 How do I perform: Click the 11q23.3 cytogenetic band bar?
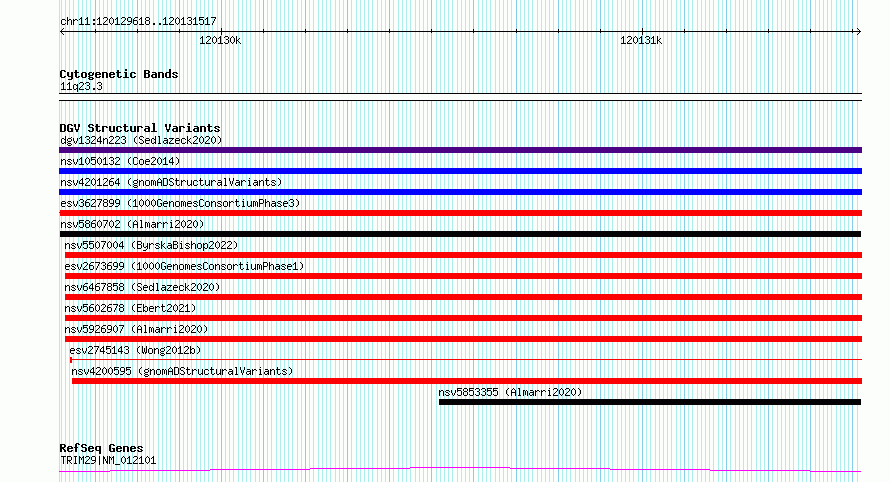pyautogui.click(x=460, y=97)
